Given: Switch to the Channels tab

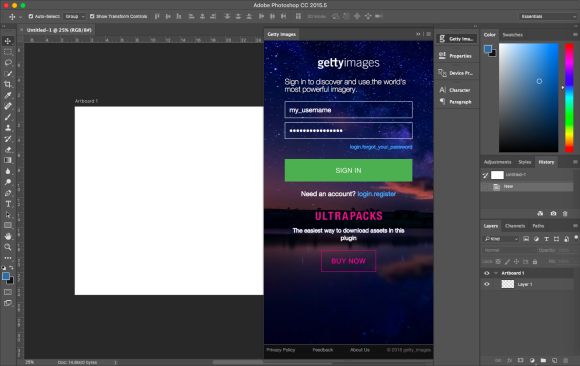Looking at the screenshot, I should [x=515, y=226].
